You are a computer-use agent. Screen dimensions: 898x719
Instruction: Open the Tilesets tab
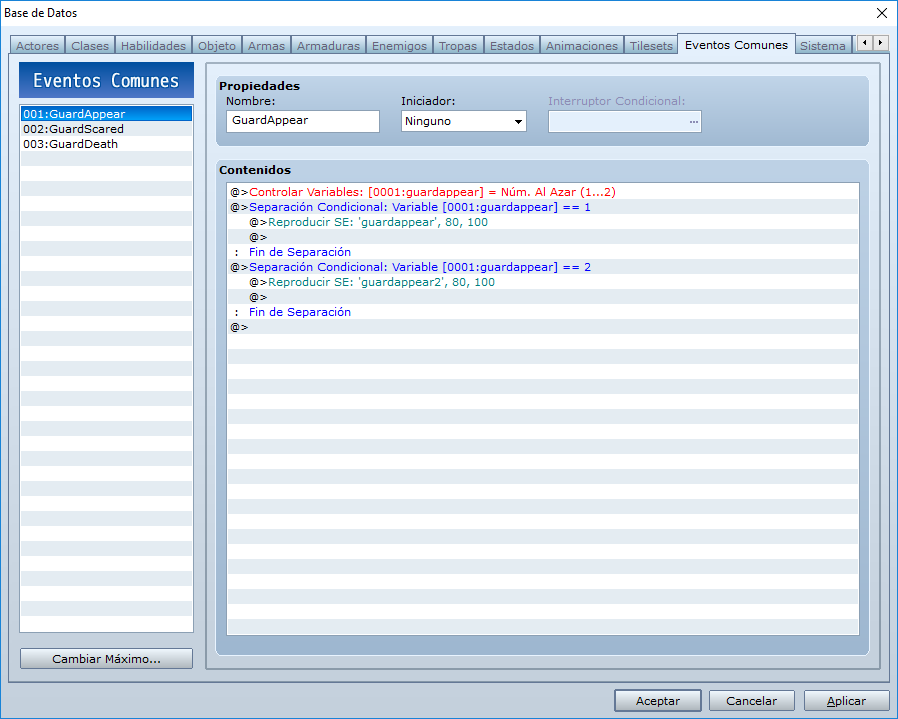click(x=651, y=46)
